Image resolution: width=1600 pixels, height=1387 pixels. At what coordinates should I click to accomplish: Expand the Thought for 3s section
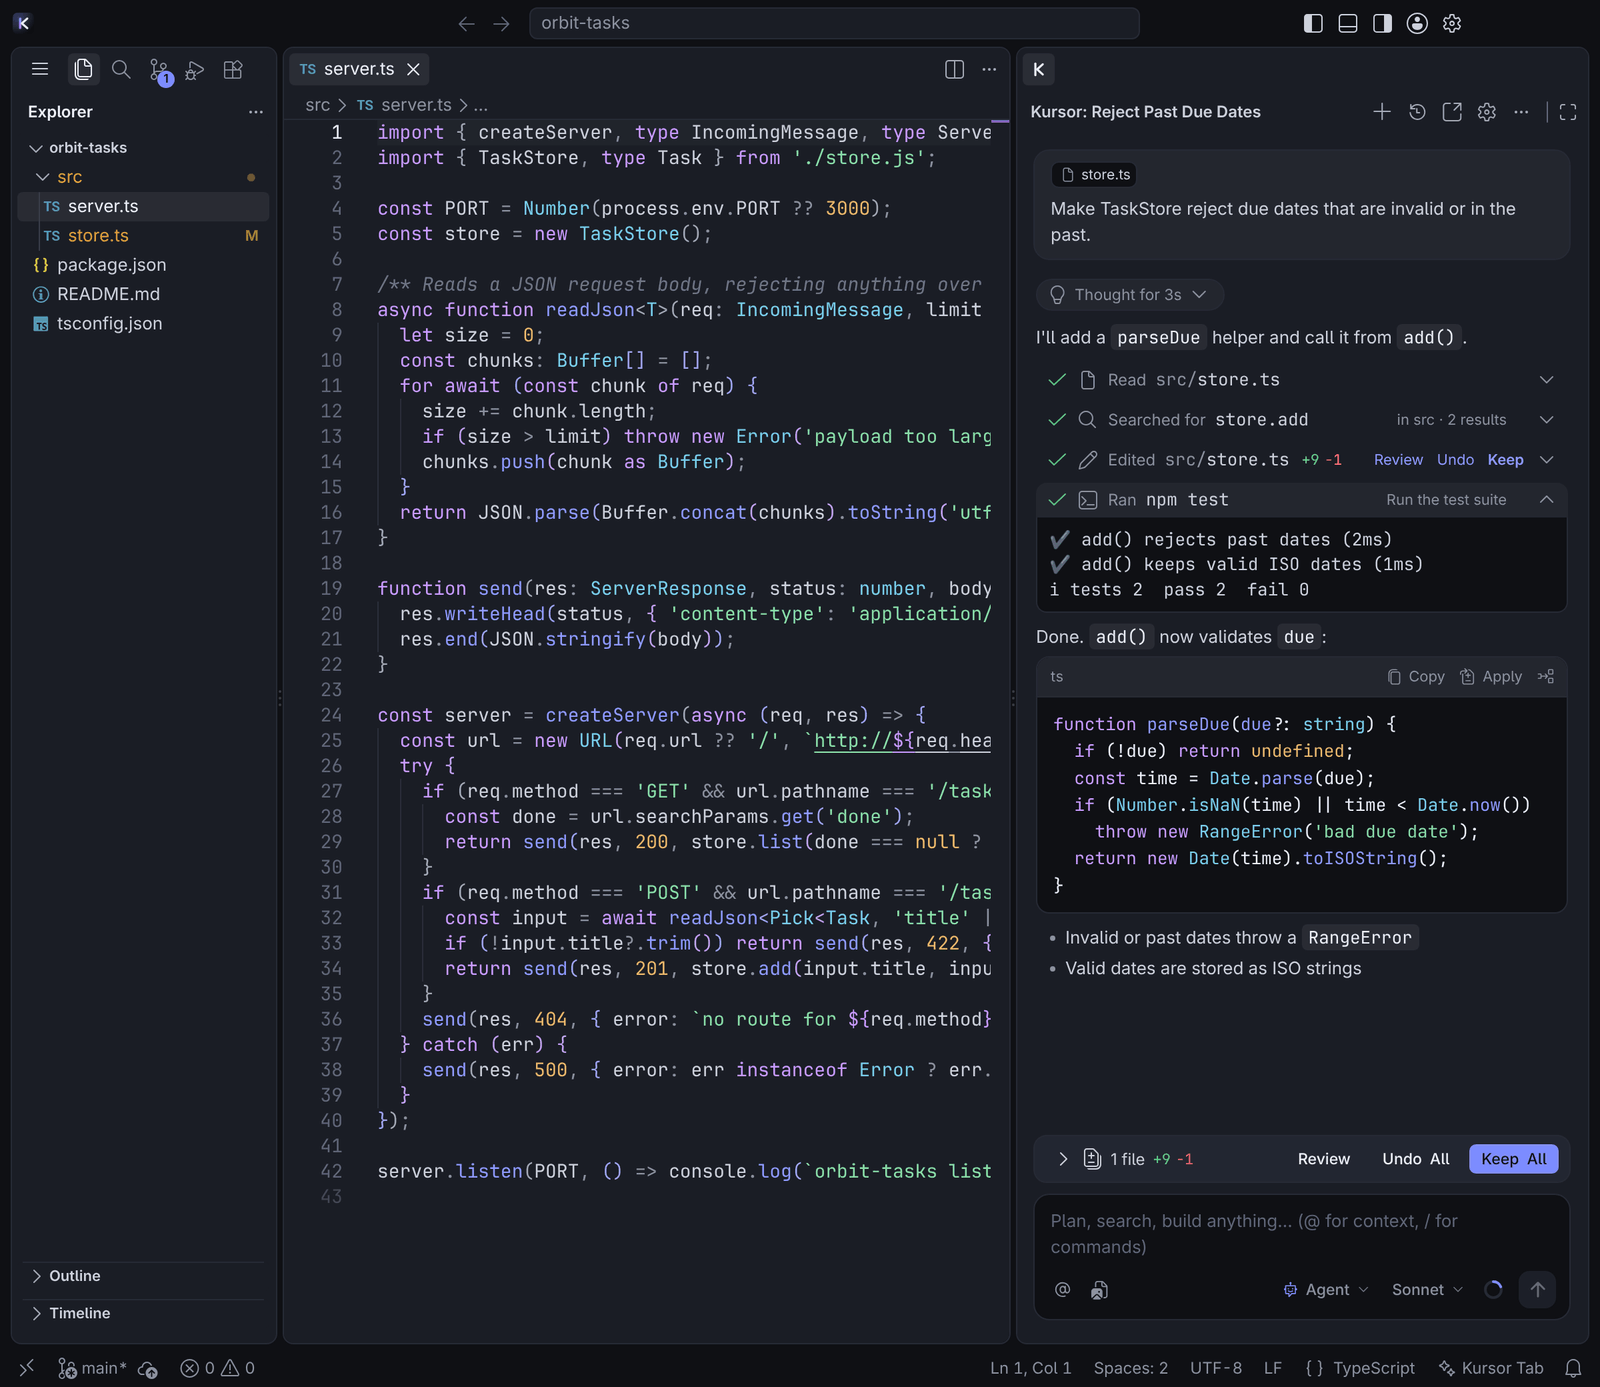click(1130, 295)
